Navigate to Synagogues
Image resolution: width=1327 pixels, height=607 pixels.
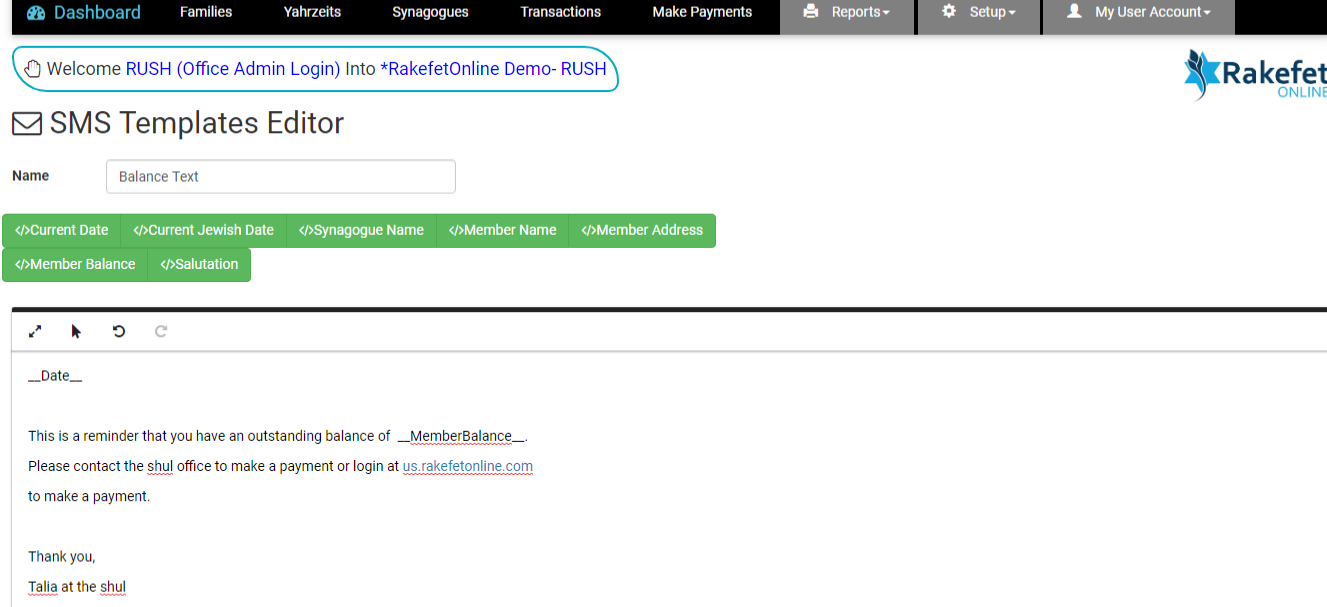pos(431,12)
